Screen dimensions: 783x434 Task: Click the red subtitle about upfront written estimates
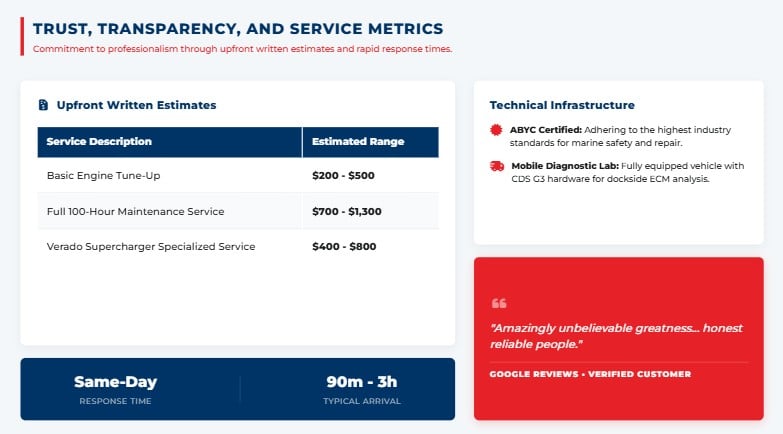click(x=242, y=49)
